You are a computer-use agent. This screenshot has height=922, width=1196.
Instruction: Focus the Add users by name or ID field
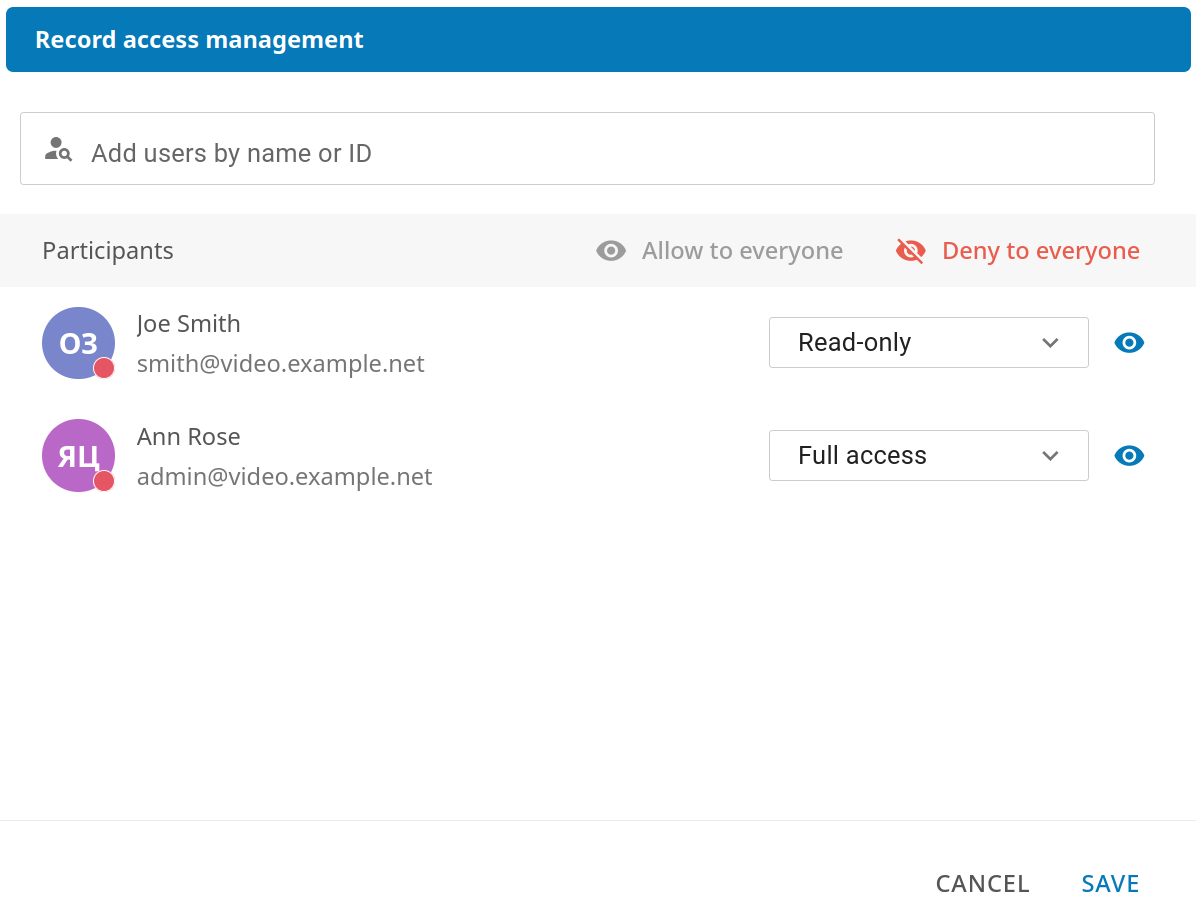tap(600, 153)
